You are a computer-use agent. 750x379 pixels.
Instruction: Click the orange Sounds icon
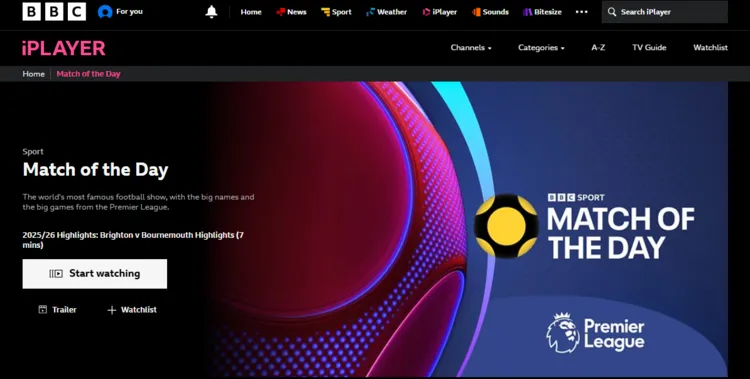tap(476, 12)
